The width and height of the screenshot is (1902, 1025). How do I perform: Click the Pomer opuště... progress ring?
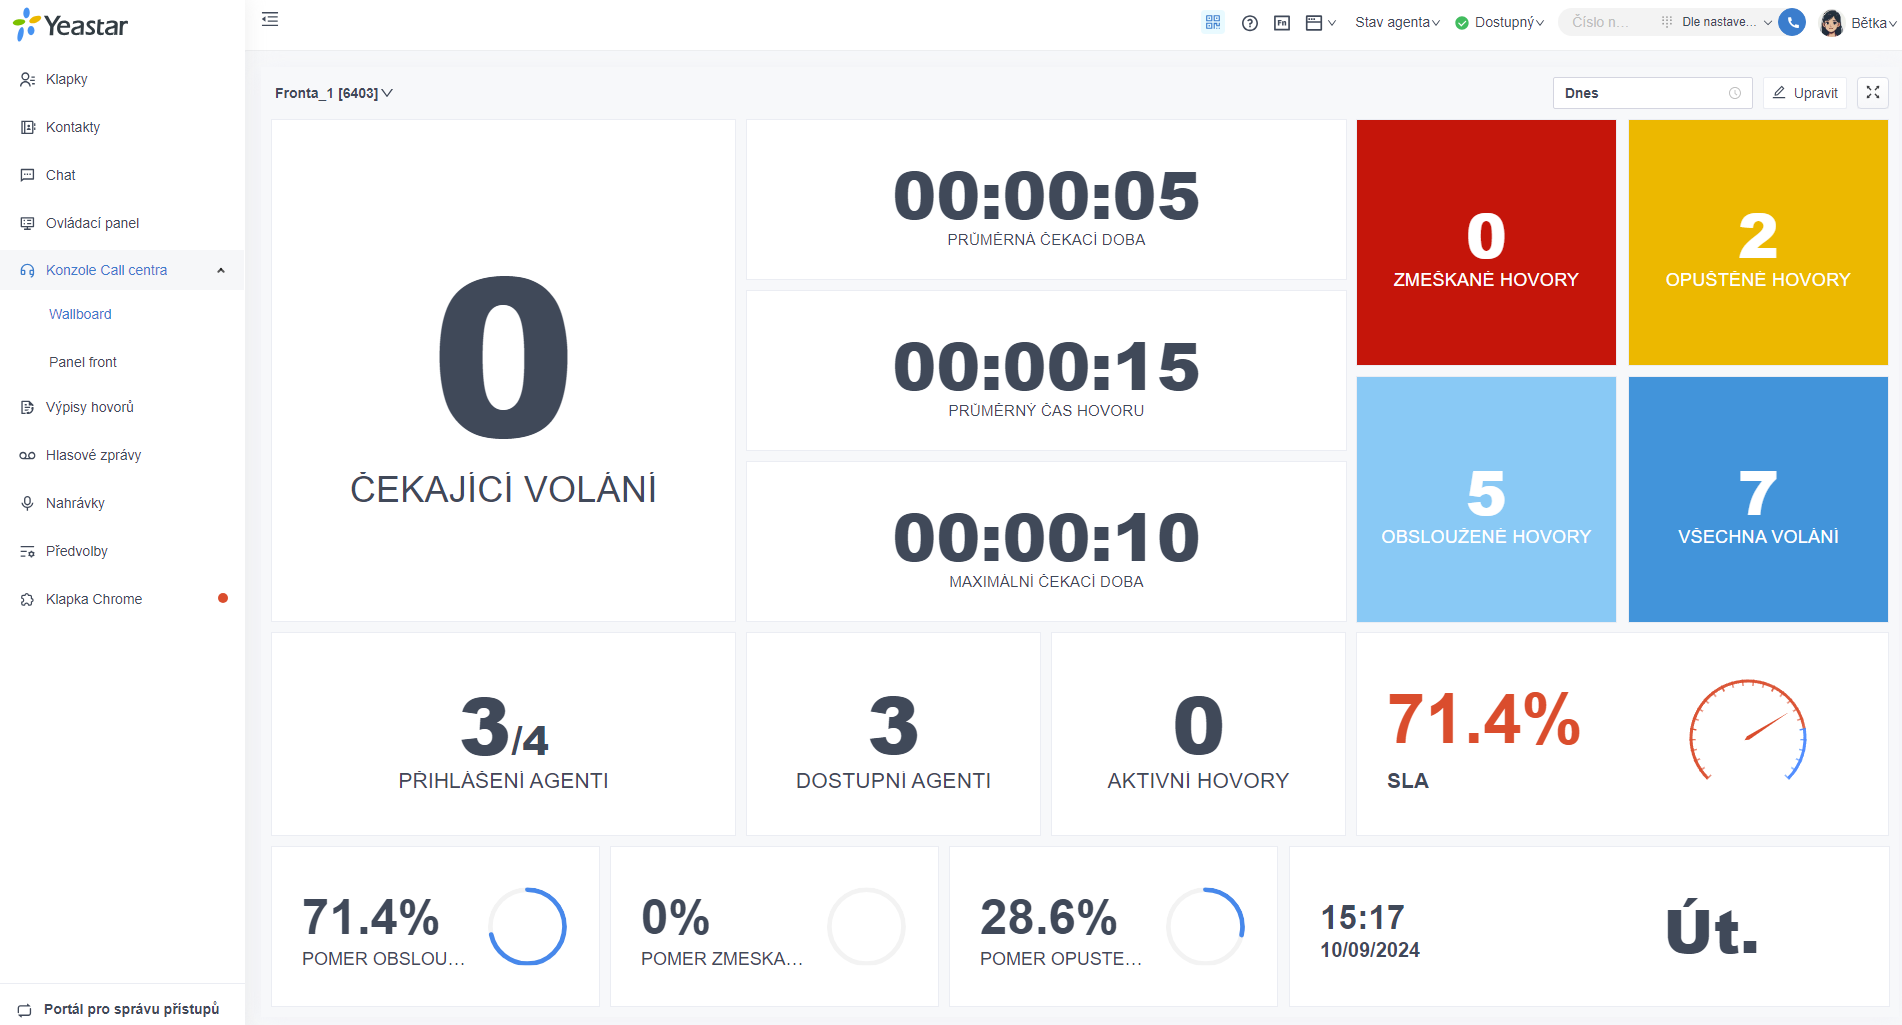(1205, 926)
